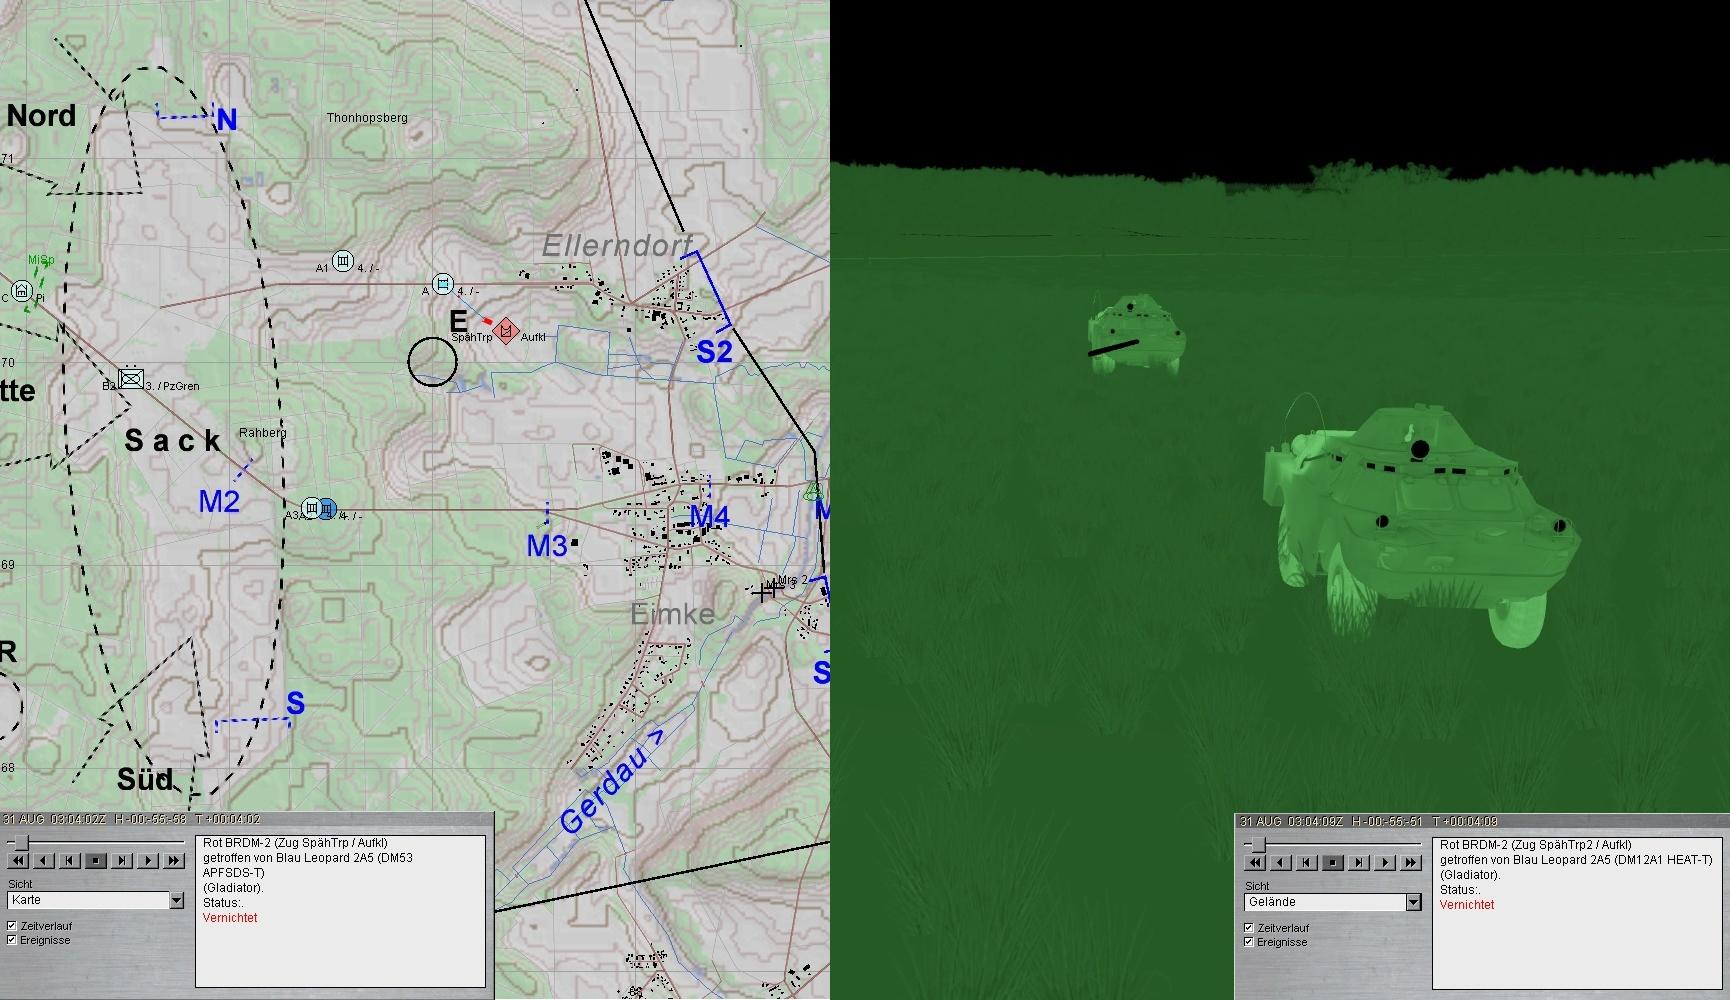Open the Sicht dropdown showing Gelände
Image resolution: width=1730 pixels, height=1000 pixels.
pyautogui.click(x=1413, y=902)
